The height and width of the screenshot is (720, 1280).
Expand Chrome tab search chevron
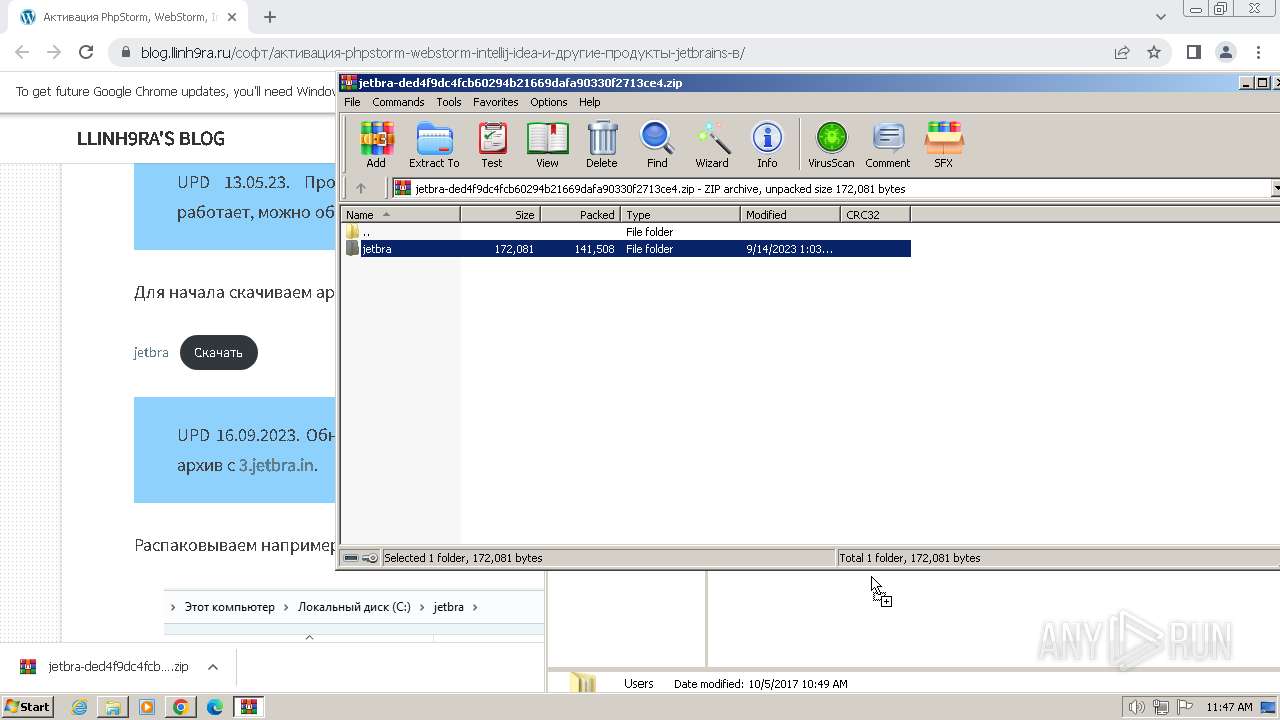point(1160,17)
